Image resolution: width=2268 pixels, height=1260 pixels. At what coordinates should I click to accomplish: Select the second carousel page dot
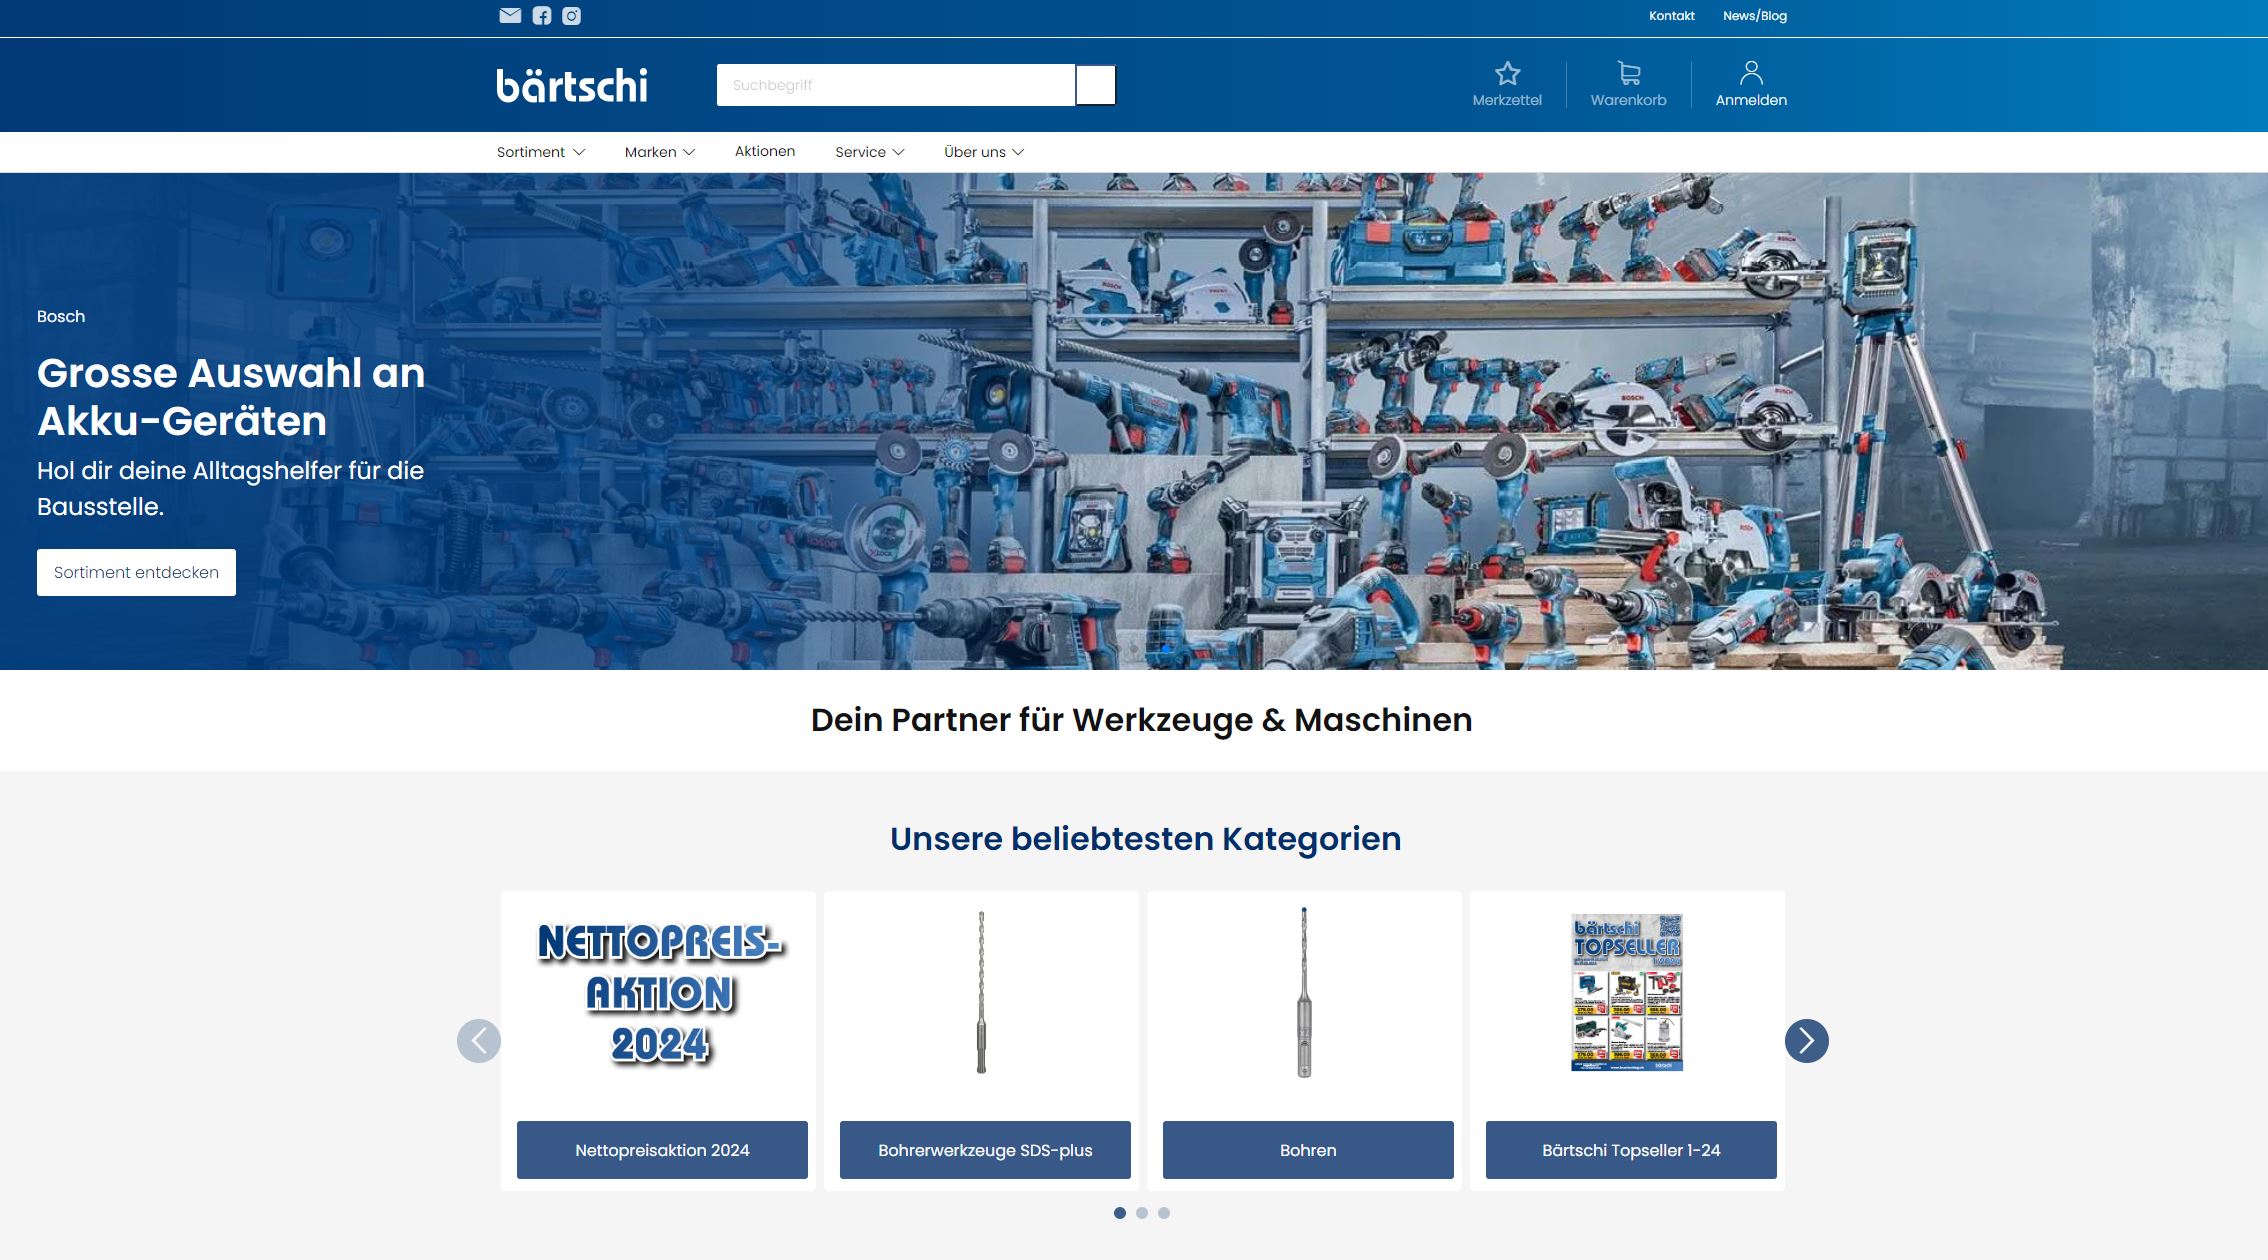pos(1142,1213)
